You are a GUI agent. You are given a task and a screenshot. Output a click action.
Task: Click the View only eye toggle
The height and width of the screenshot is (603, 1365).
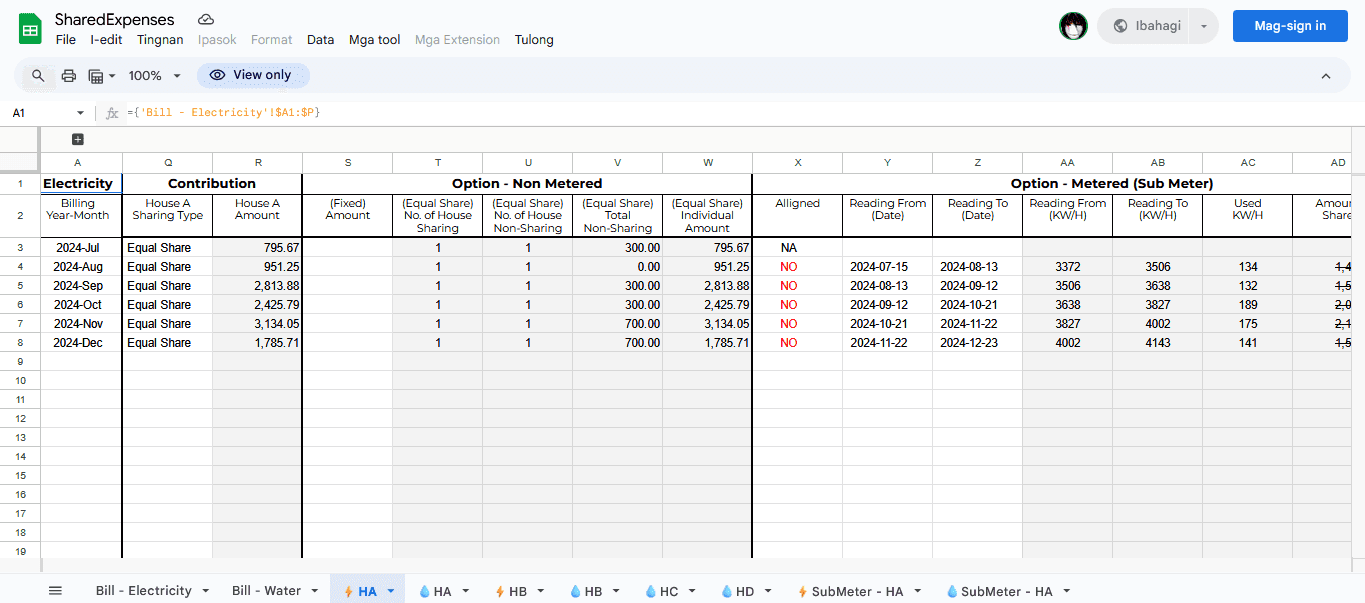click(x=253, y=75)
